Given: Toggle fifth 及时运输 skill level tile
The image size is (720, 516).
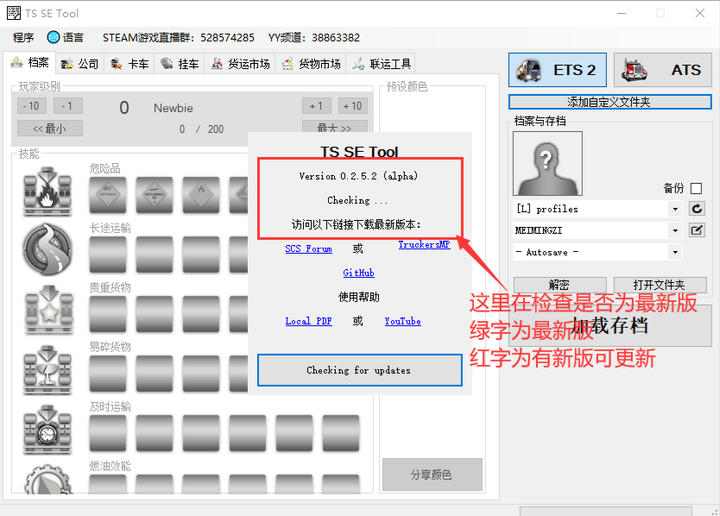Looking at the screenshot, I should 294,433.
